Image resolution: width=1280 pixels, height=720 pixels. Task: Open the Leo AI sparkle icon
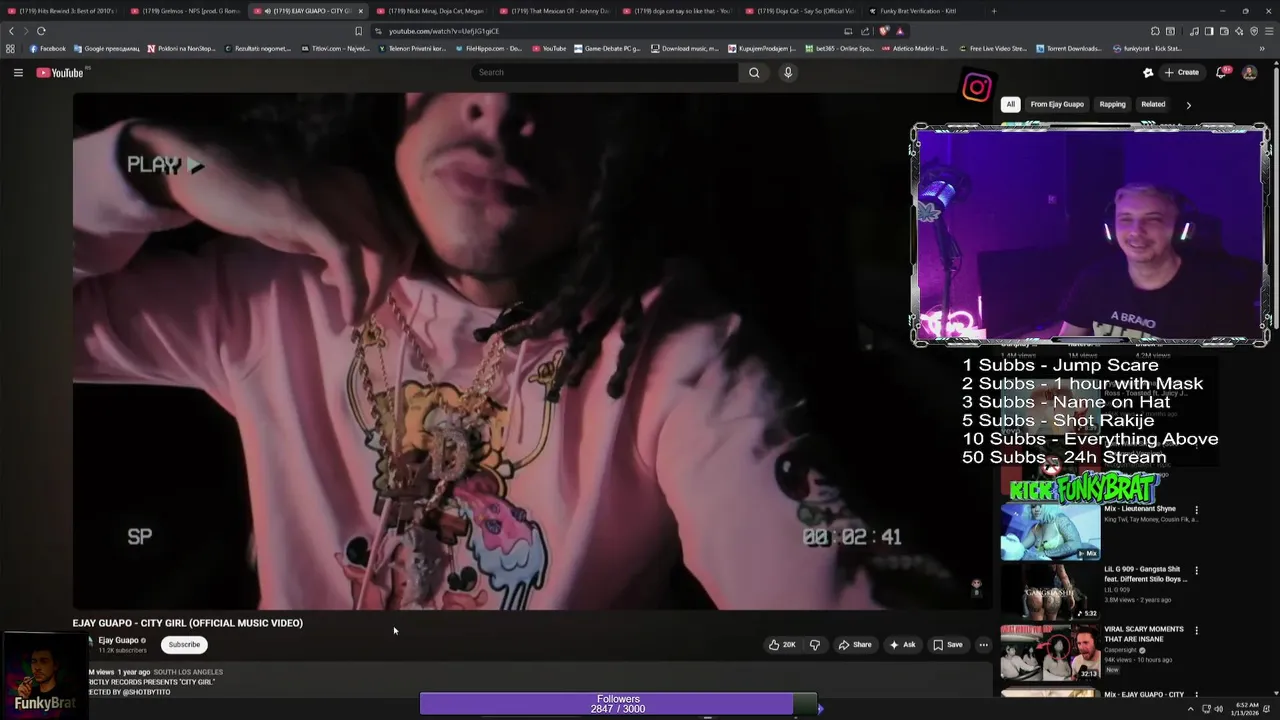click(x=1239, y=31)
